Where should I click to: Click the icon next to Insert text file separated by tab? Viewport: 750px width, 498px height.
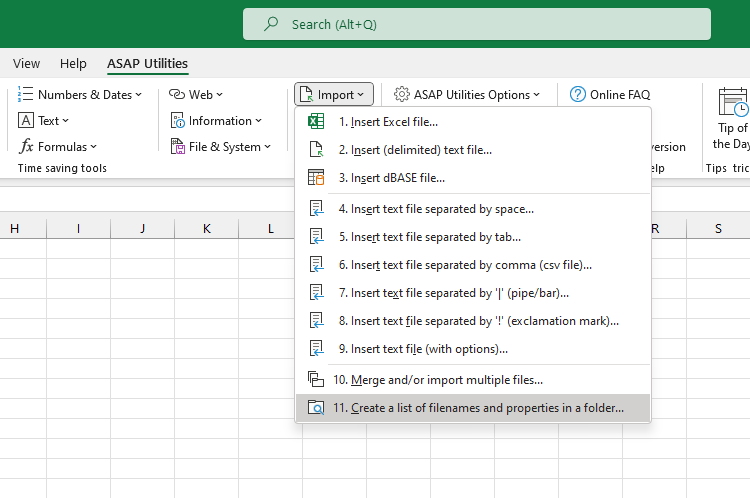coord(316,236)
